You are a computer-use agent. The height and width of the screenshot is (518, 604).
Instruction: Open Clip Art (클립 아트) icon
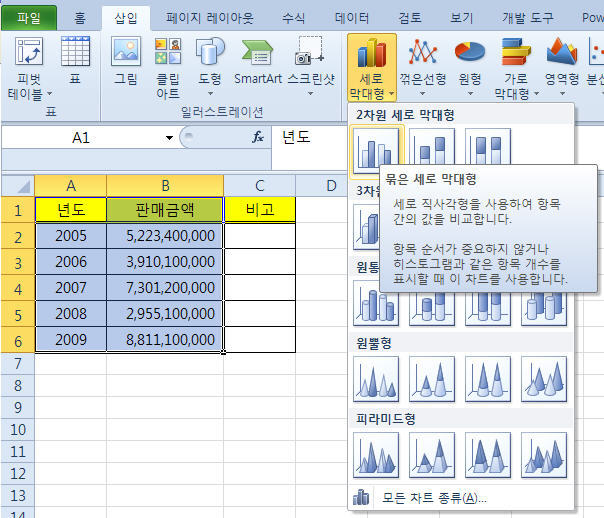168,54
